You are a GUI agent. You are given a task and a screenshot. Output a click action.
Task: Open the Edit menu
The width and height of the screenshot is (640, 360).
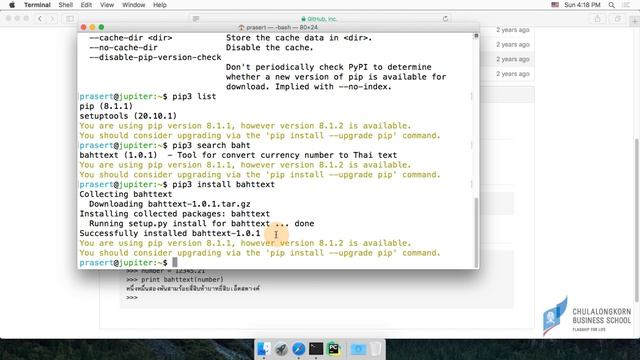(x=86, y=5)
